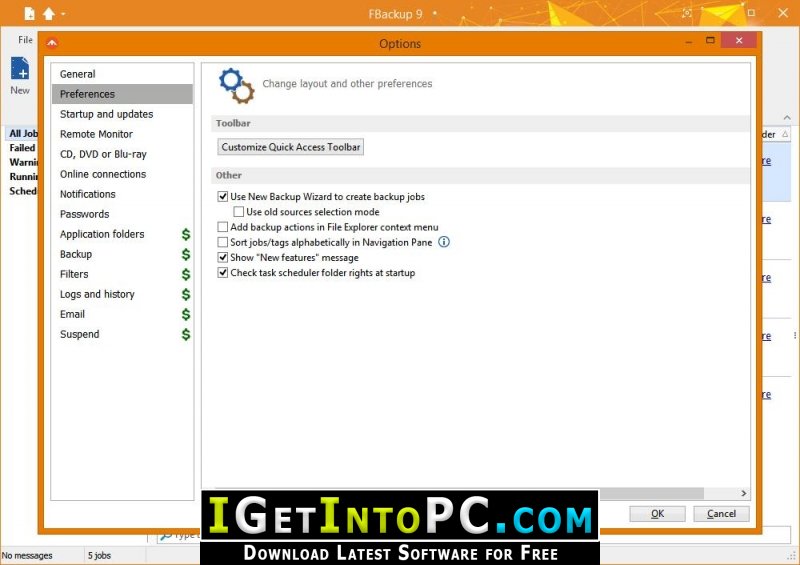Select All Jobs in main window sidebar

[x=23, y=133]
